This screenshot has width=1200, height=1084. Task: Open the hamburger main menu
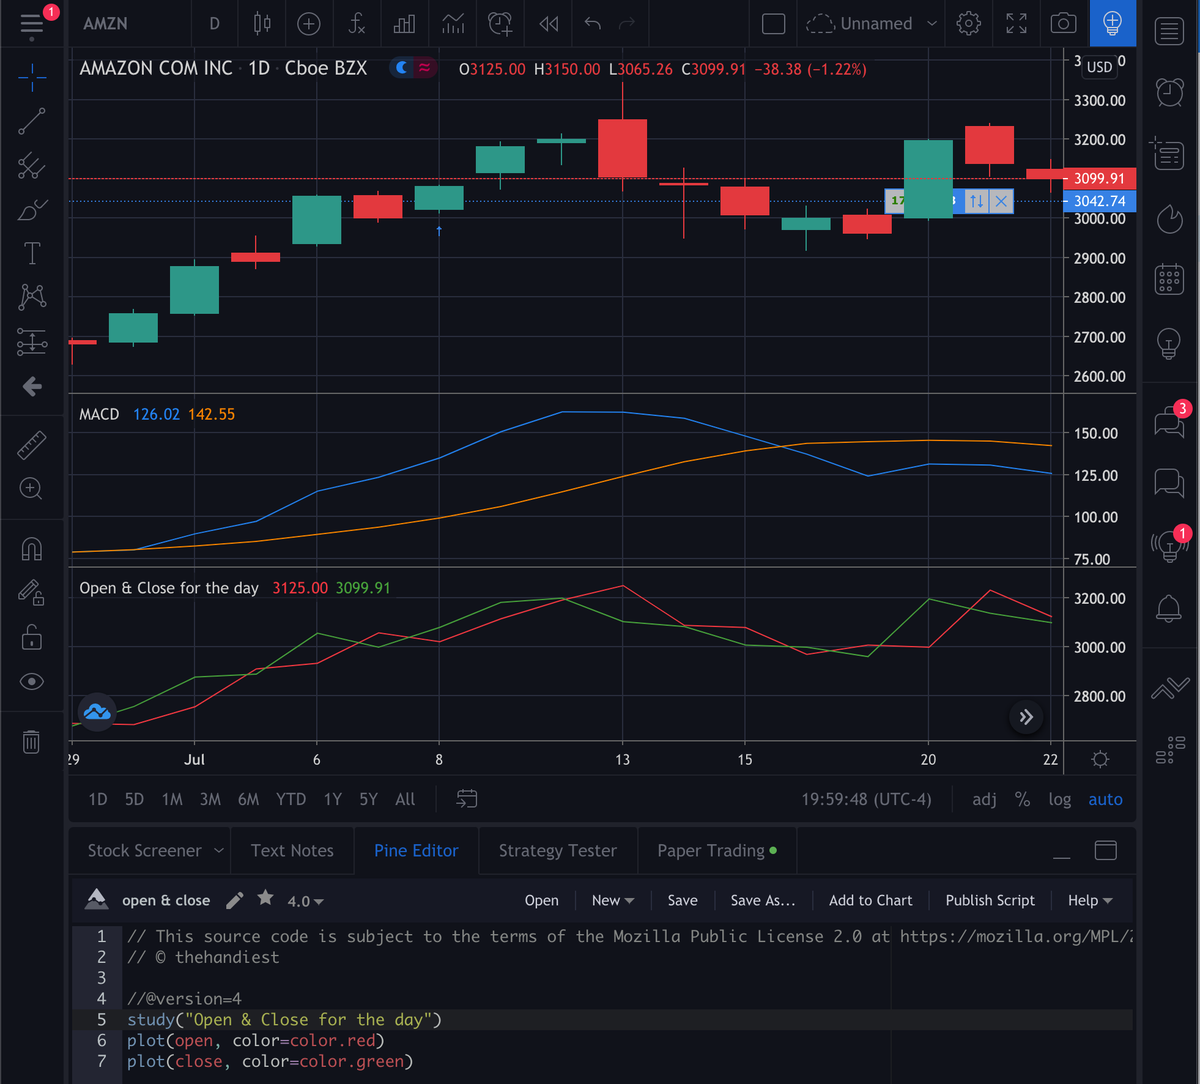pyautogui.click(x=32, y=24)
